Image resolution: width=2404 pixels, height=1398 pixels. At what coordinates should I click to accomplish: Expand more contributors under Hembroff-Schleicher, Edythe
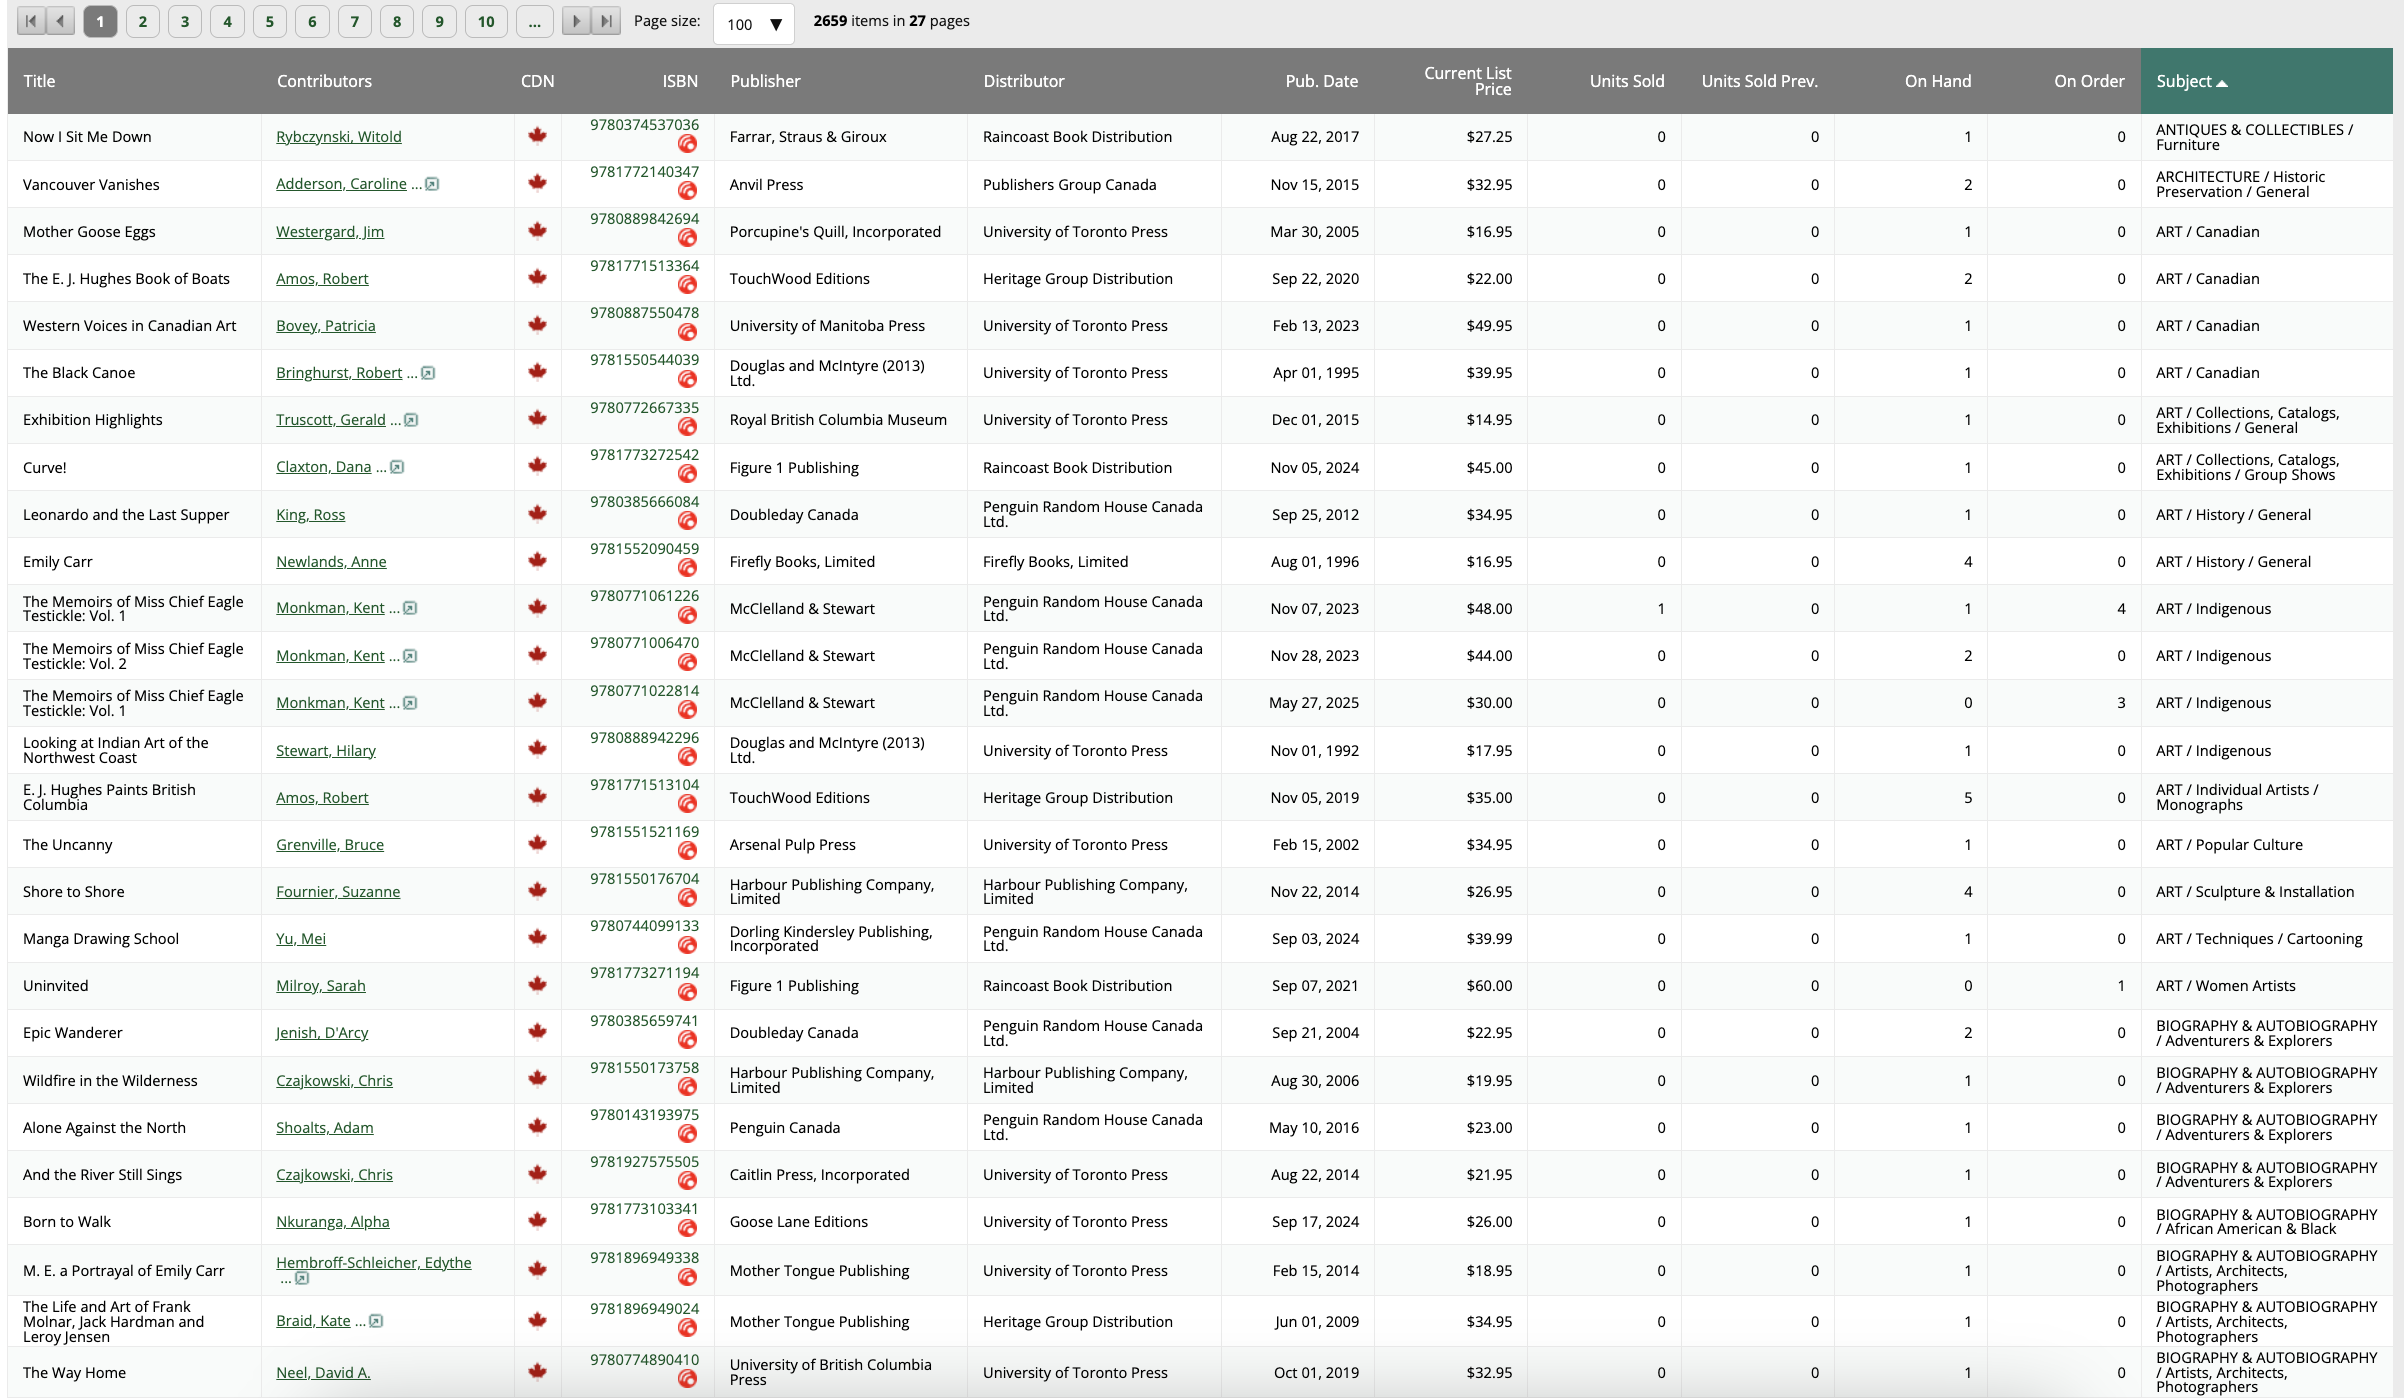pos(302,1278)
